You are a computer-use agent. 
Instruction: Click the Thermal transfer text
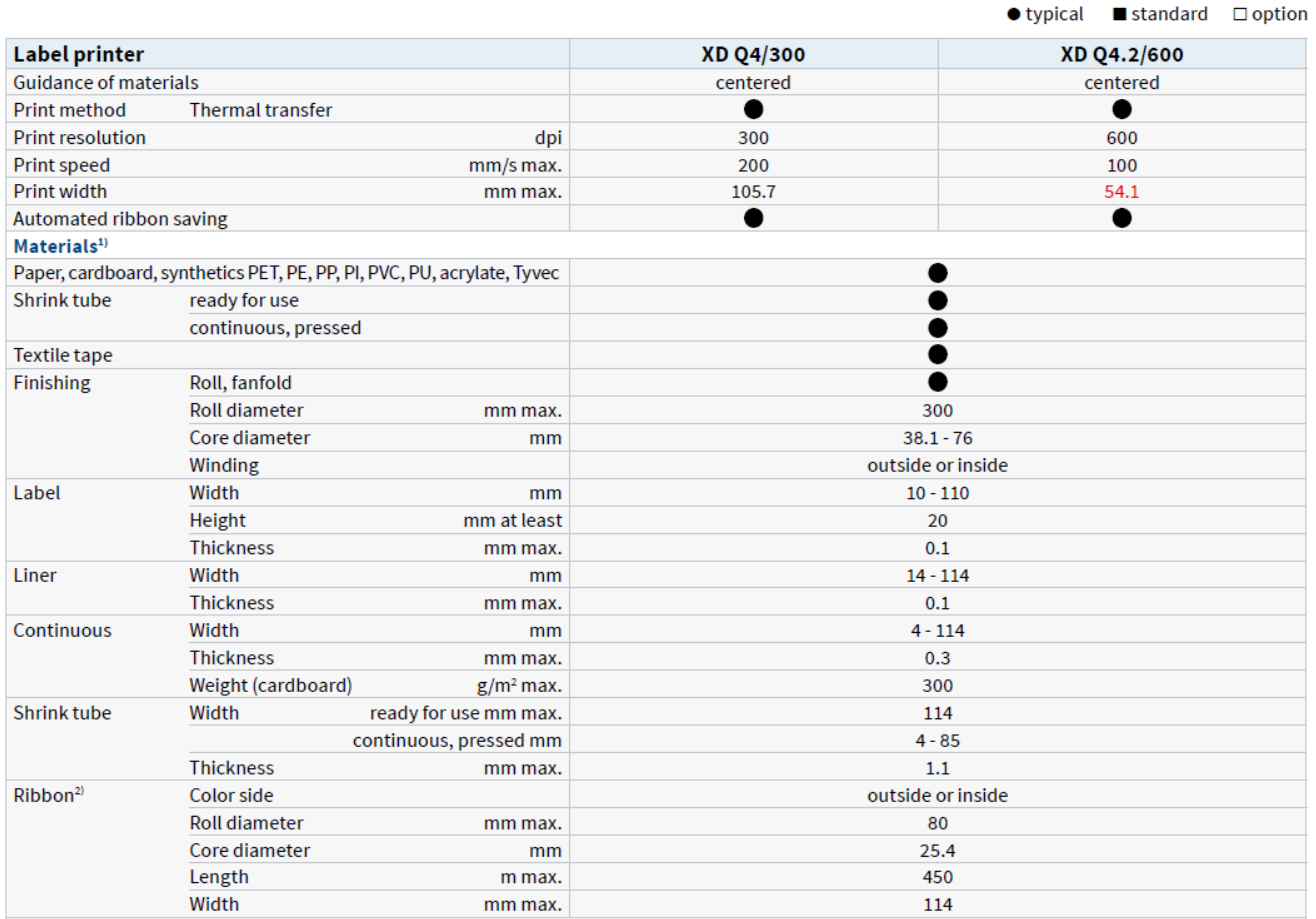point(261,110)
